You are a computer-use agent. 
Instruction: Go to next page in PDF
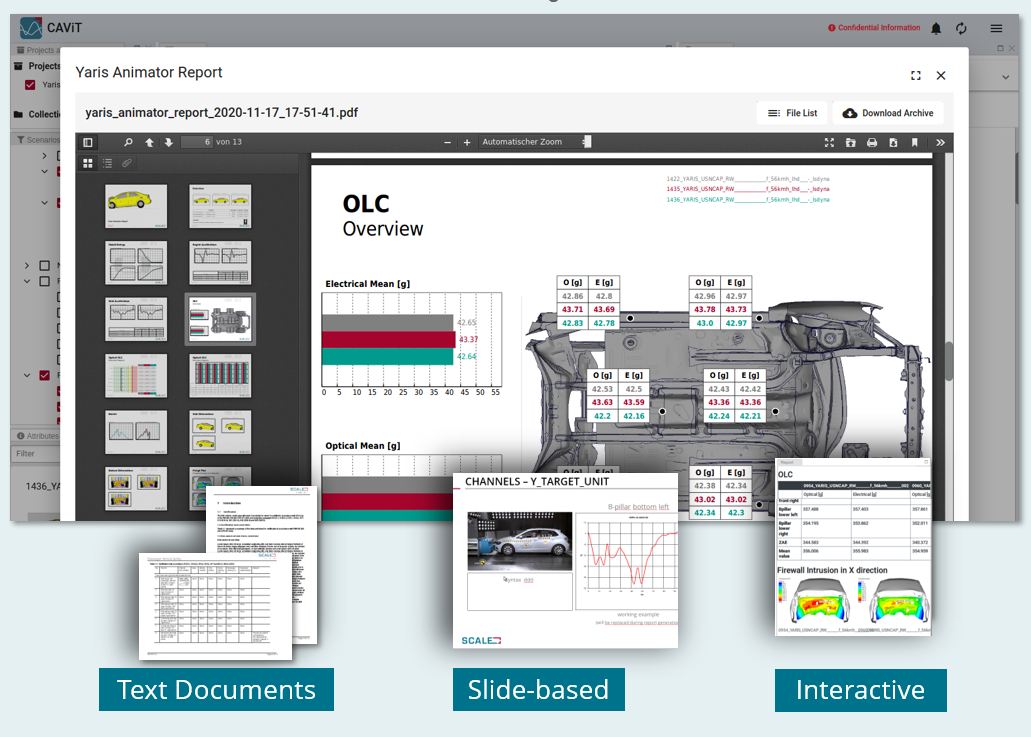pyautogui.click(x=169, y=142)
